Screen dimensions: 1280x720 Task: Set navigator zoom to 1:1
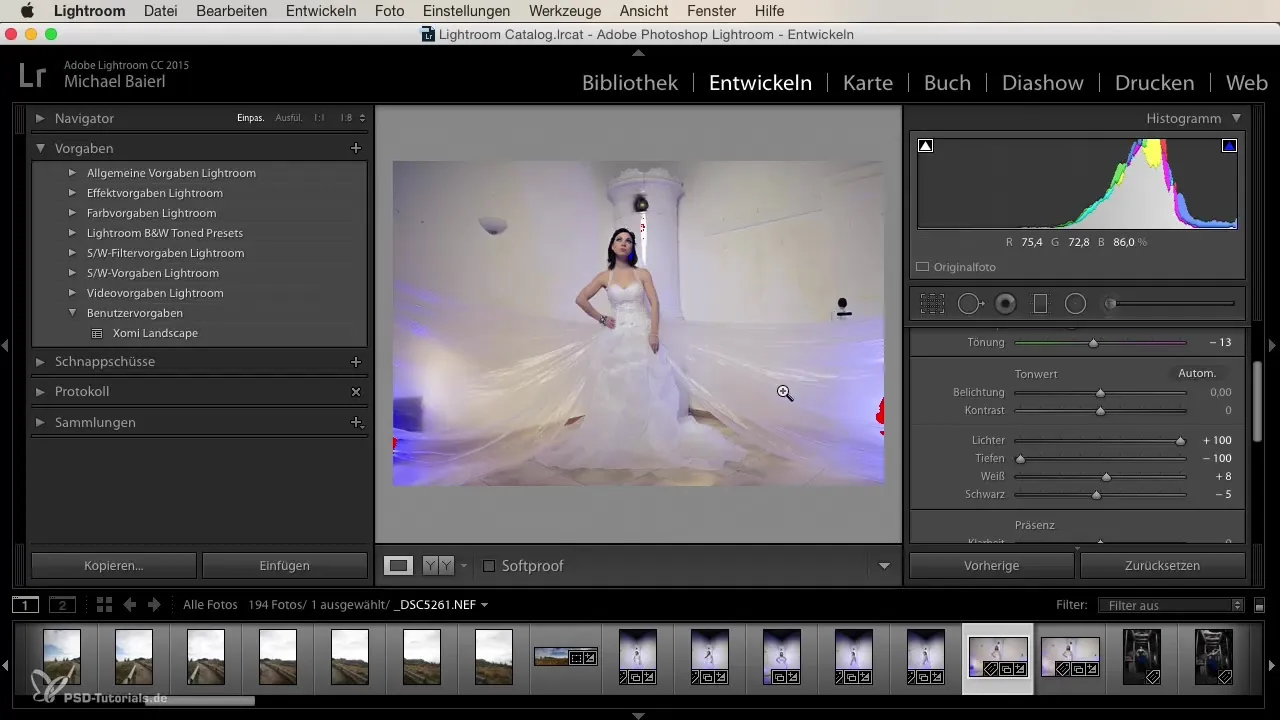tap(319, 118)
